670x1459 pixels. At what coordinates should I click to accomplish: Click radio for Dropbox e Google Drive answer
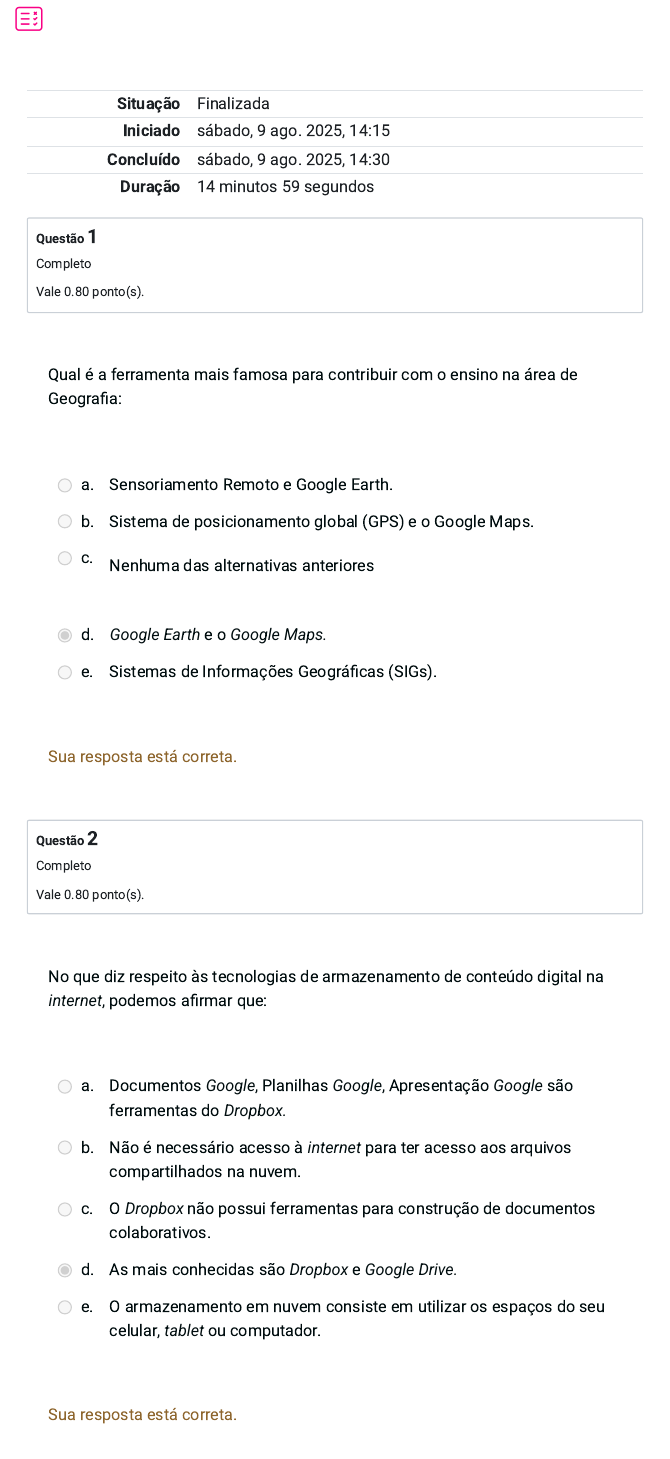[65, 1271]
